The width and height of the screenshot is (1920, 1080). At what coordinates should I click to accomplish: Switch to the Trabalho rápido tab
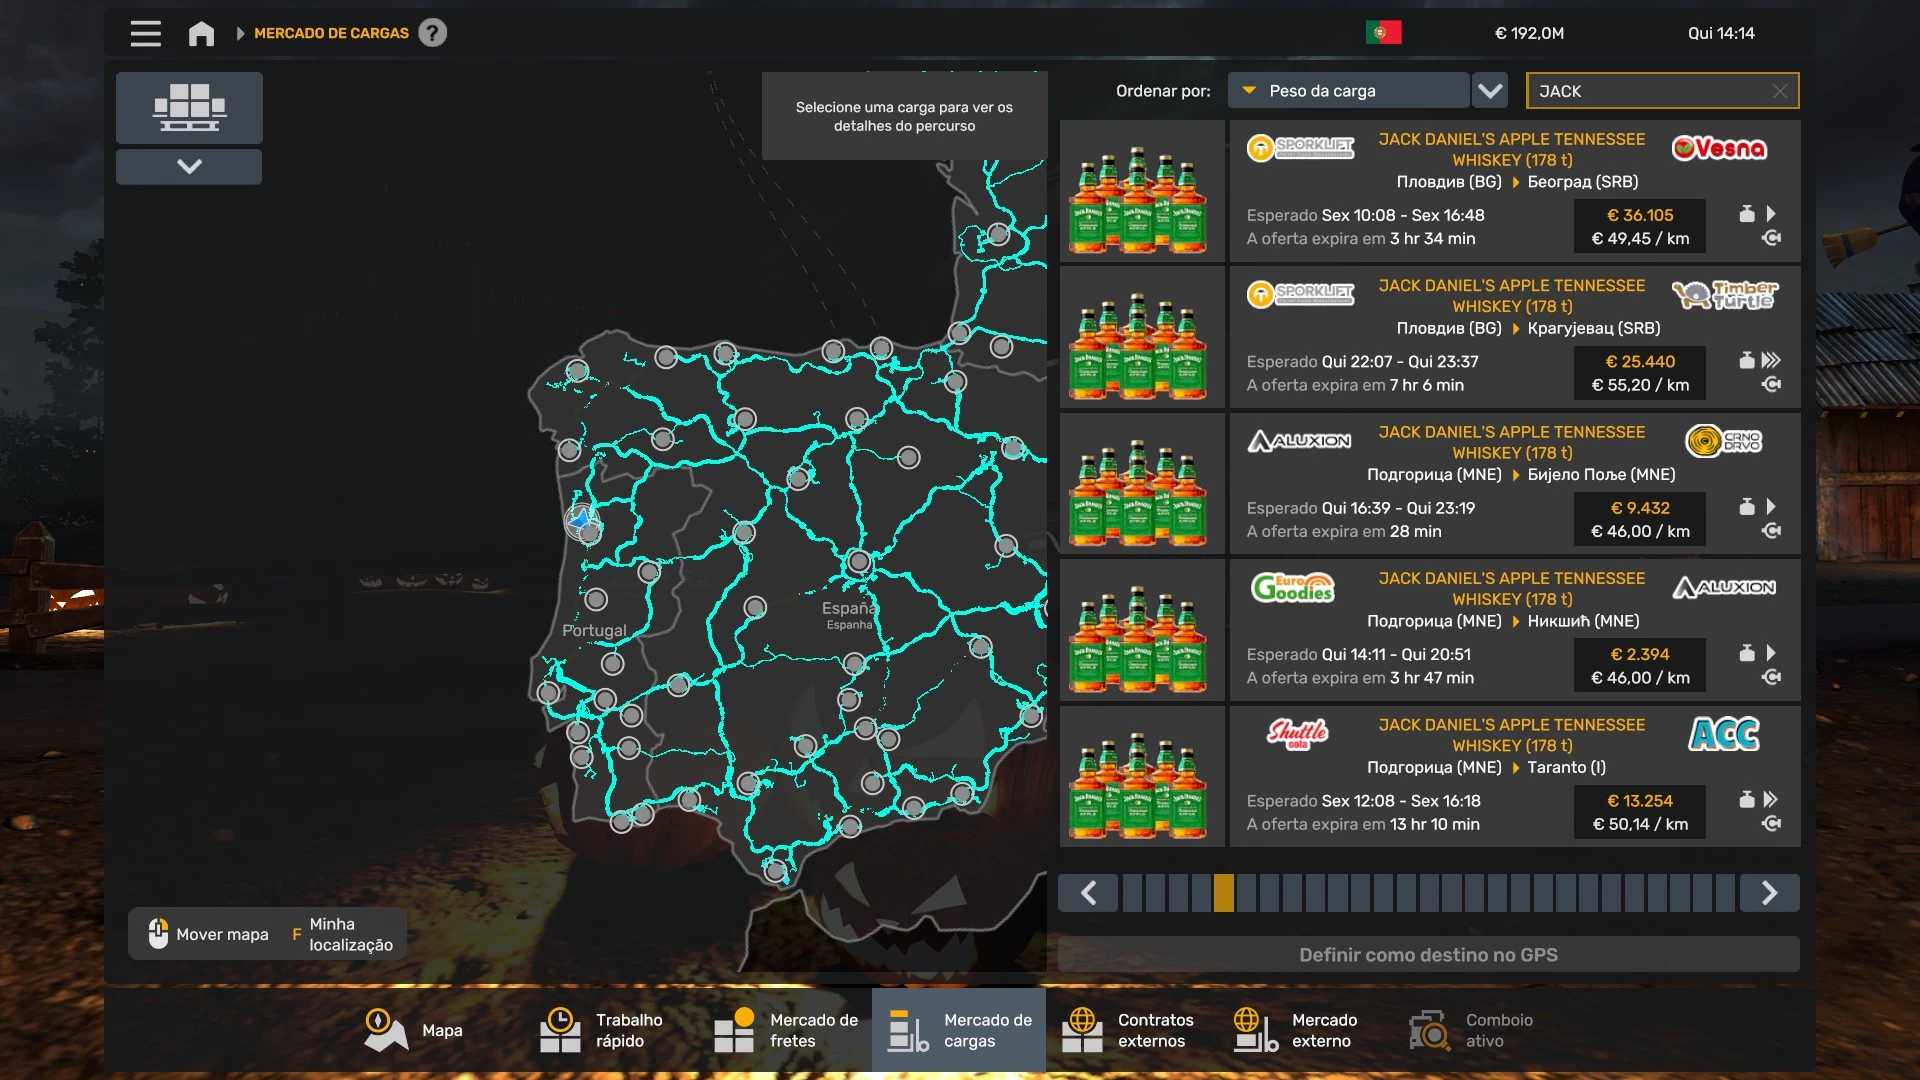(600, 1030)
